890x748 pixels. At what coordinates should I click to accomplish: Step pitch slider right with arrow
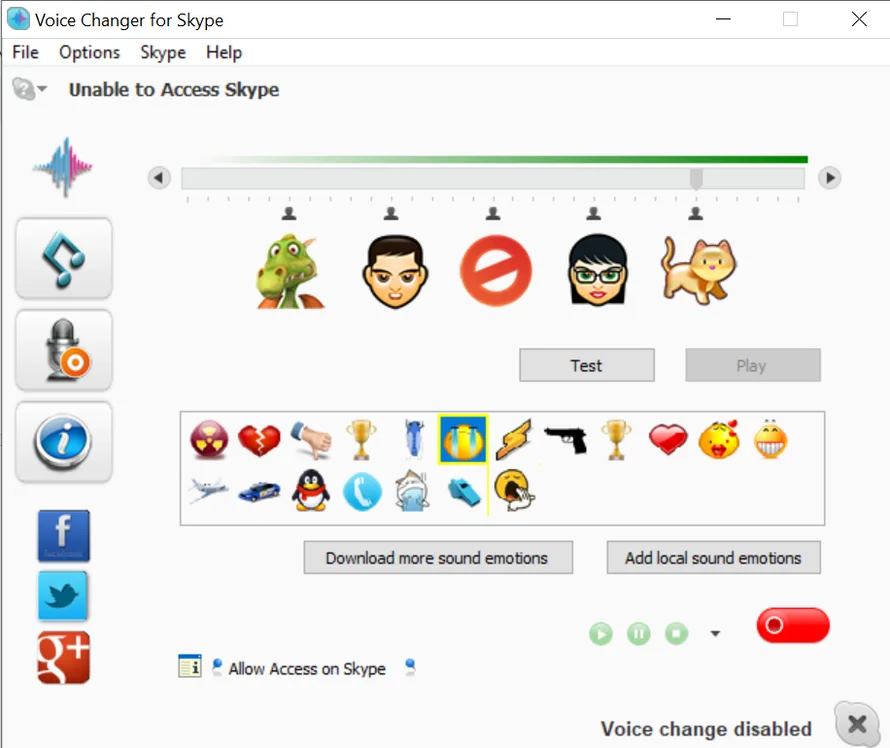(829, 178)
